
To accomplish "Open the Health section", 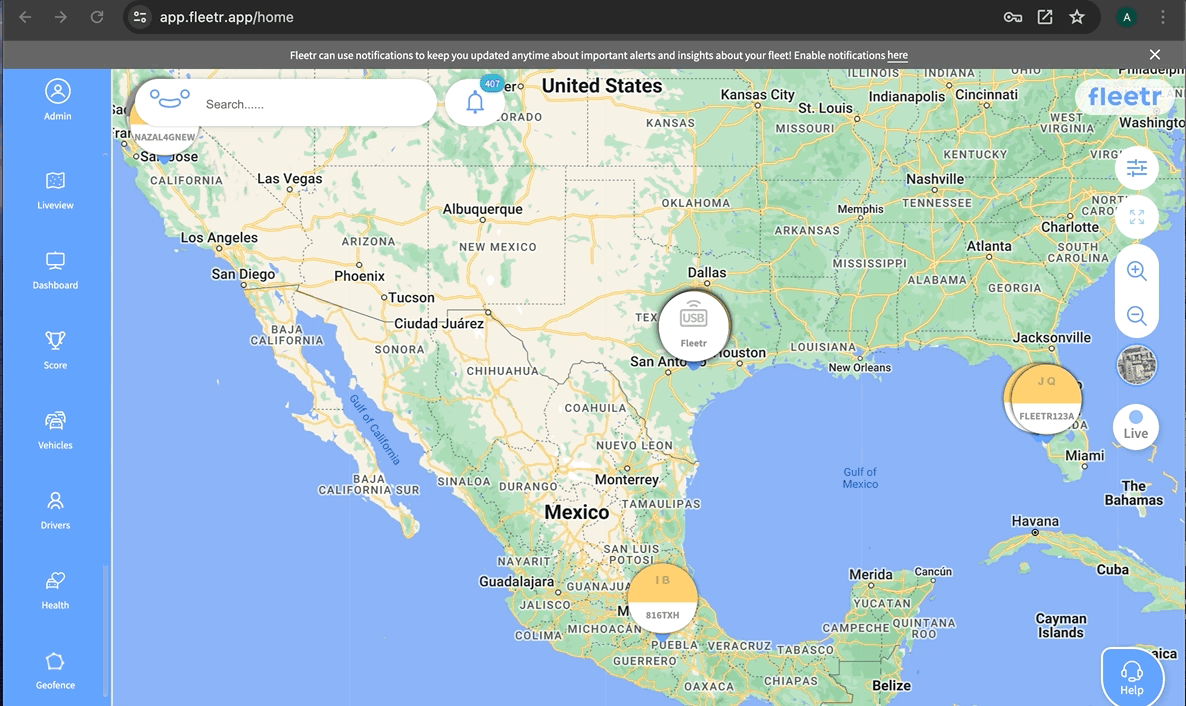I will tap(55, 590).
